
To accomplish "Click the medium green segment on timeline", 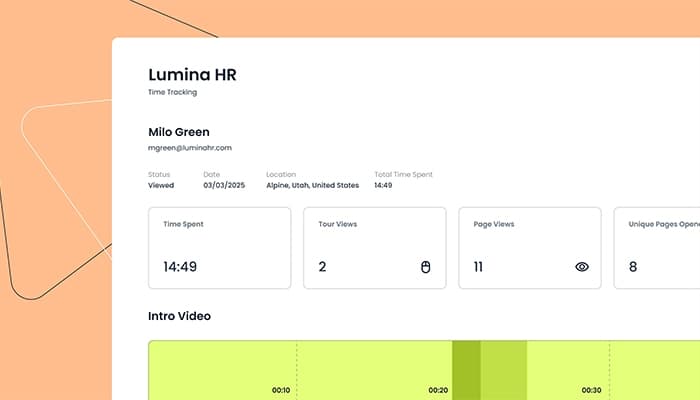I will click(x=503, y=370).
